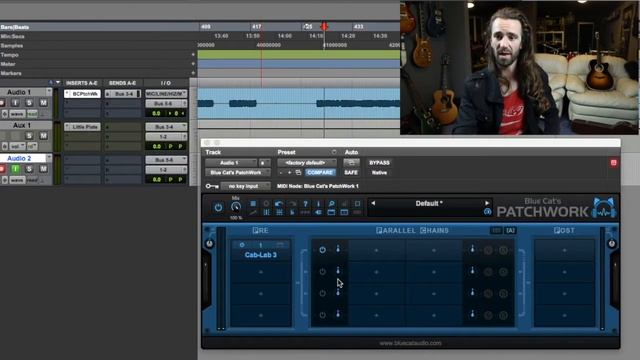Open the Bus 3-4 send on Audio 1
The height and width of the screenshot is (360, 640).
[123, 94]
